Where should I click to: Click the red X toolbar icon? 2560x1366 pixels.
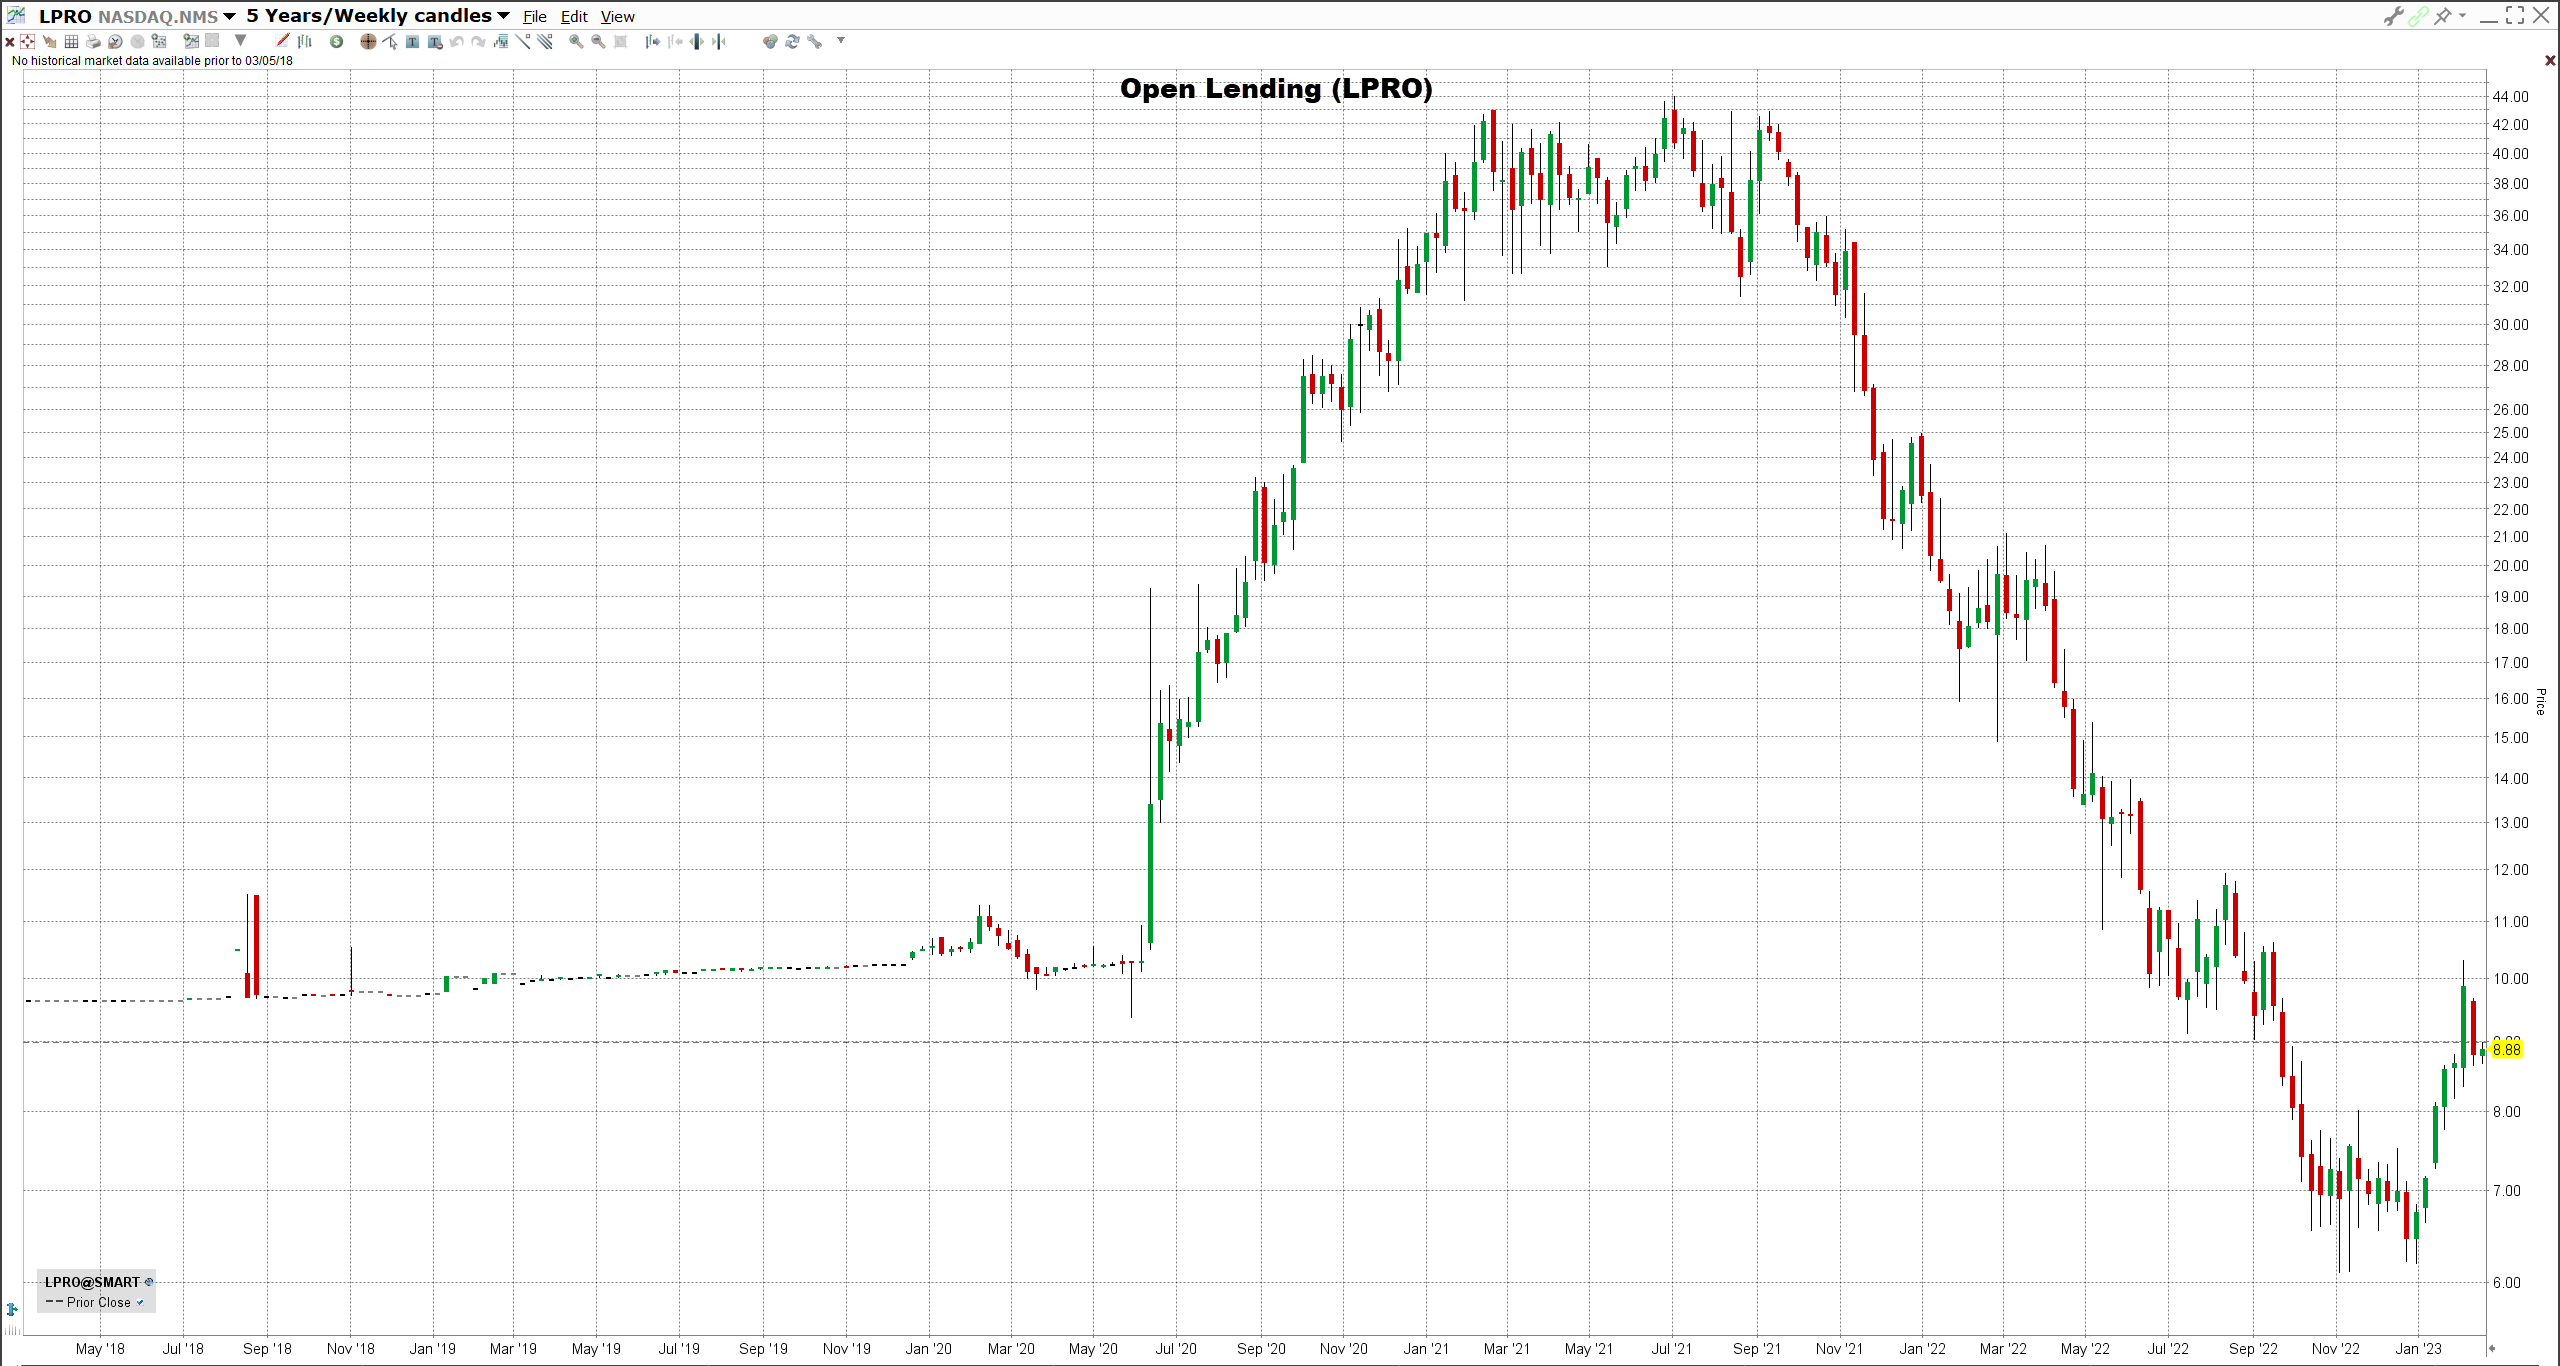(x=9, y=42)
